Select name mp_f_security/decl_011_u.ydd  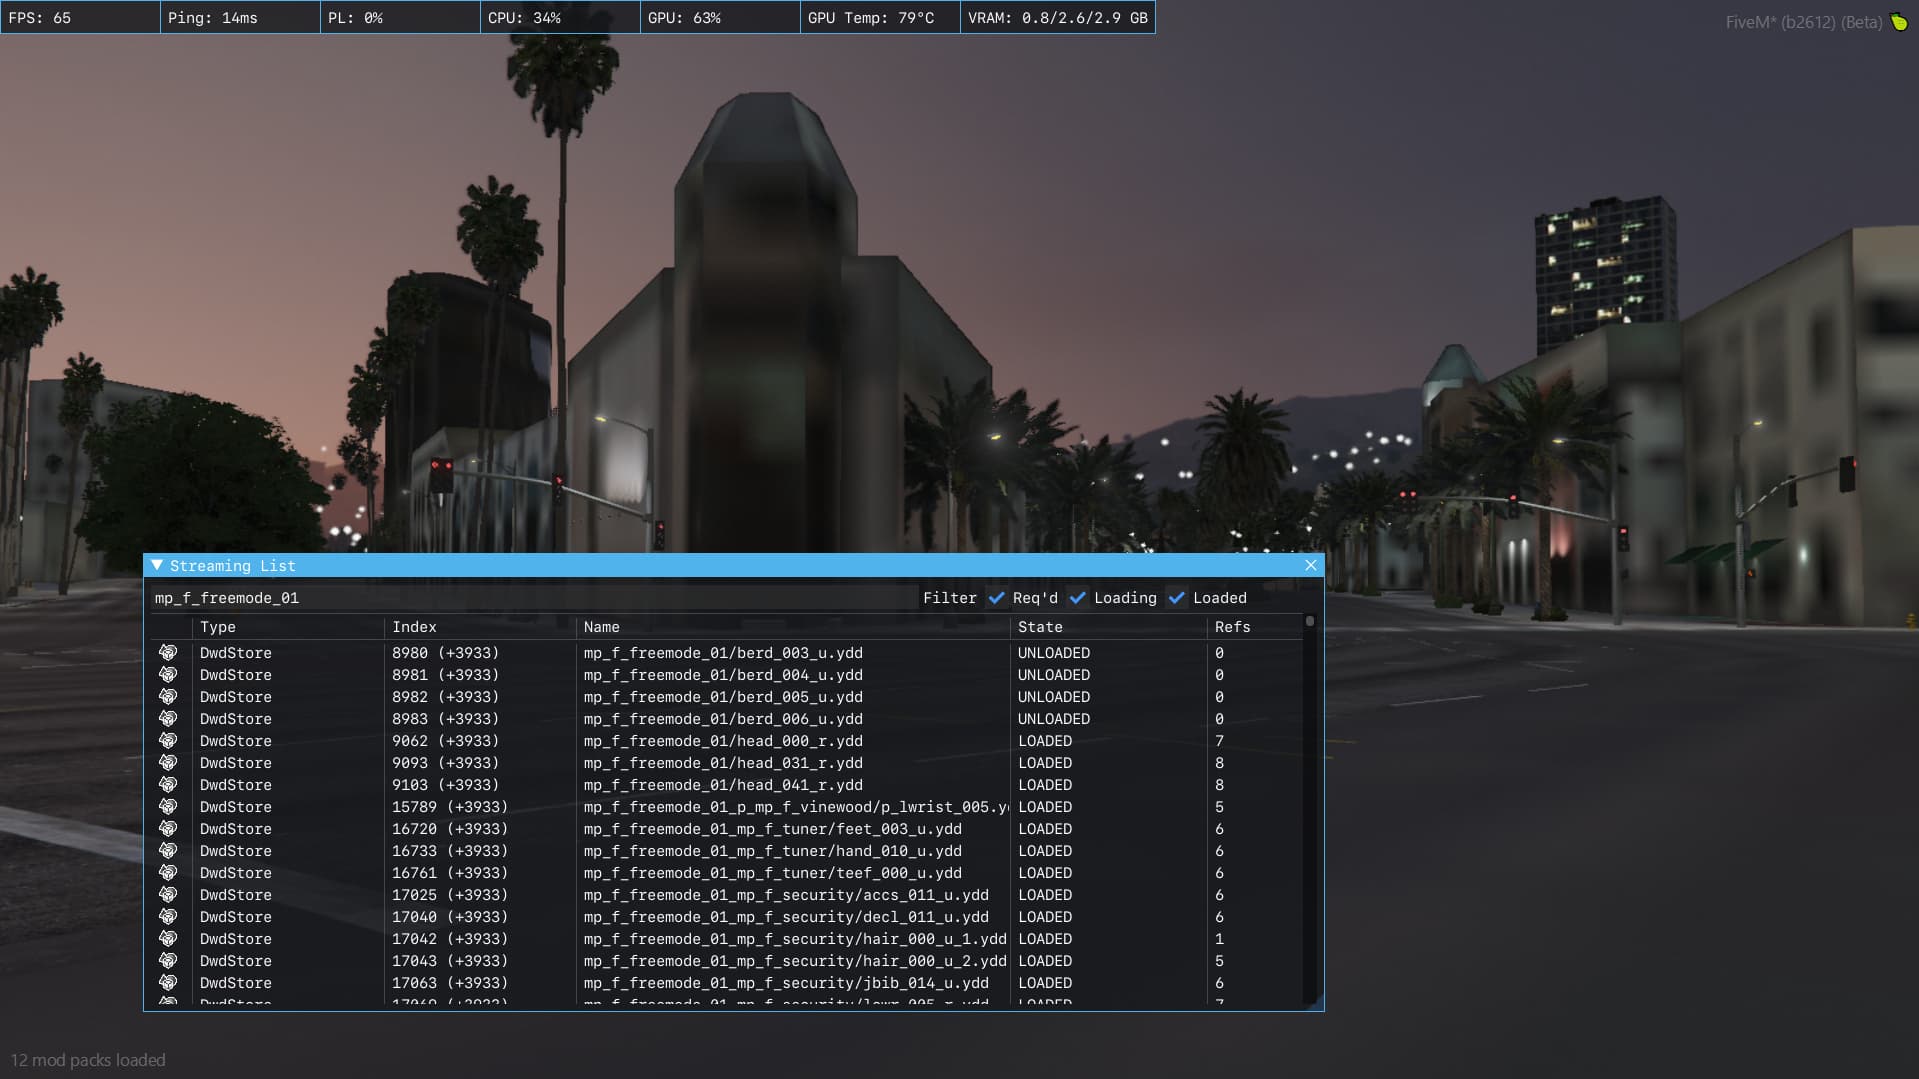pyautogui.click(x=786, y=917)
